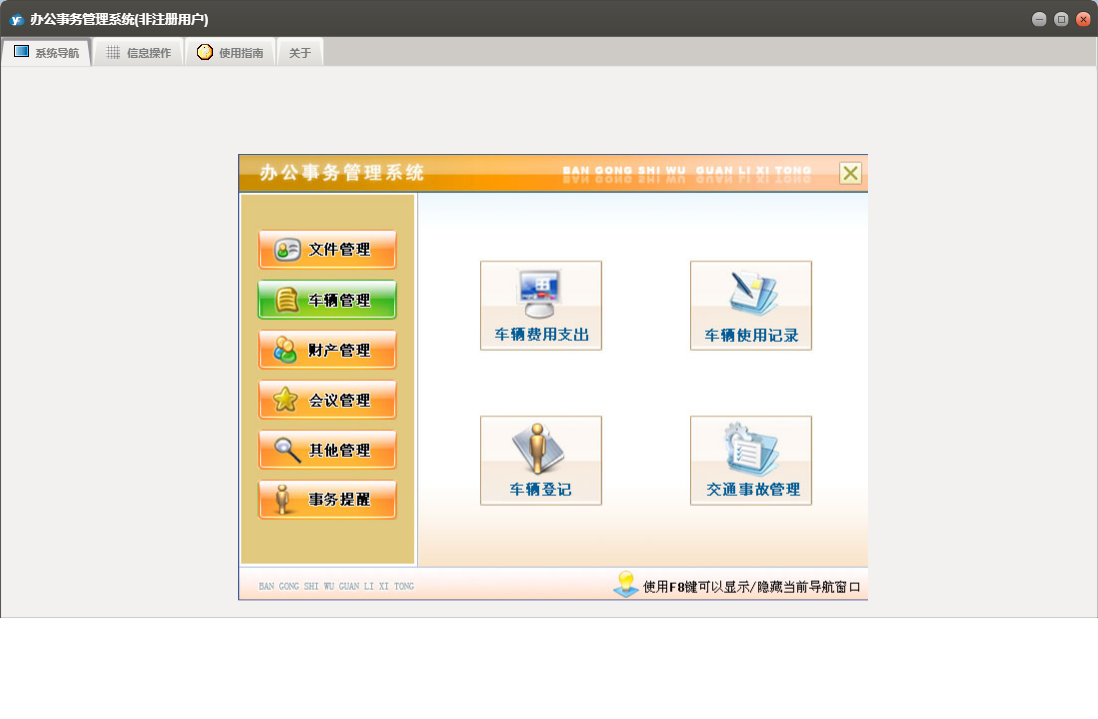
Task: Select the 车辆管理 sidebar button
Action: [327, 300]
